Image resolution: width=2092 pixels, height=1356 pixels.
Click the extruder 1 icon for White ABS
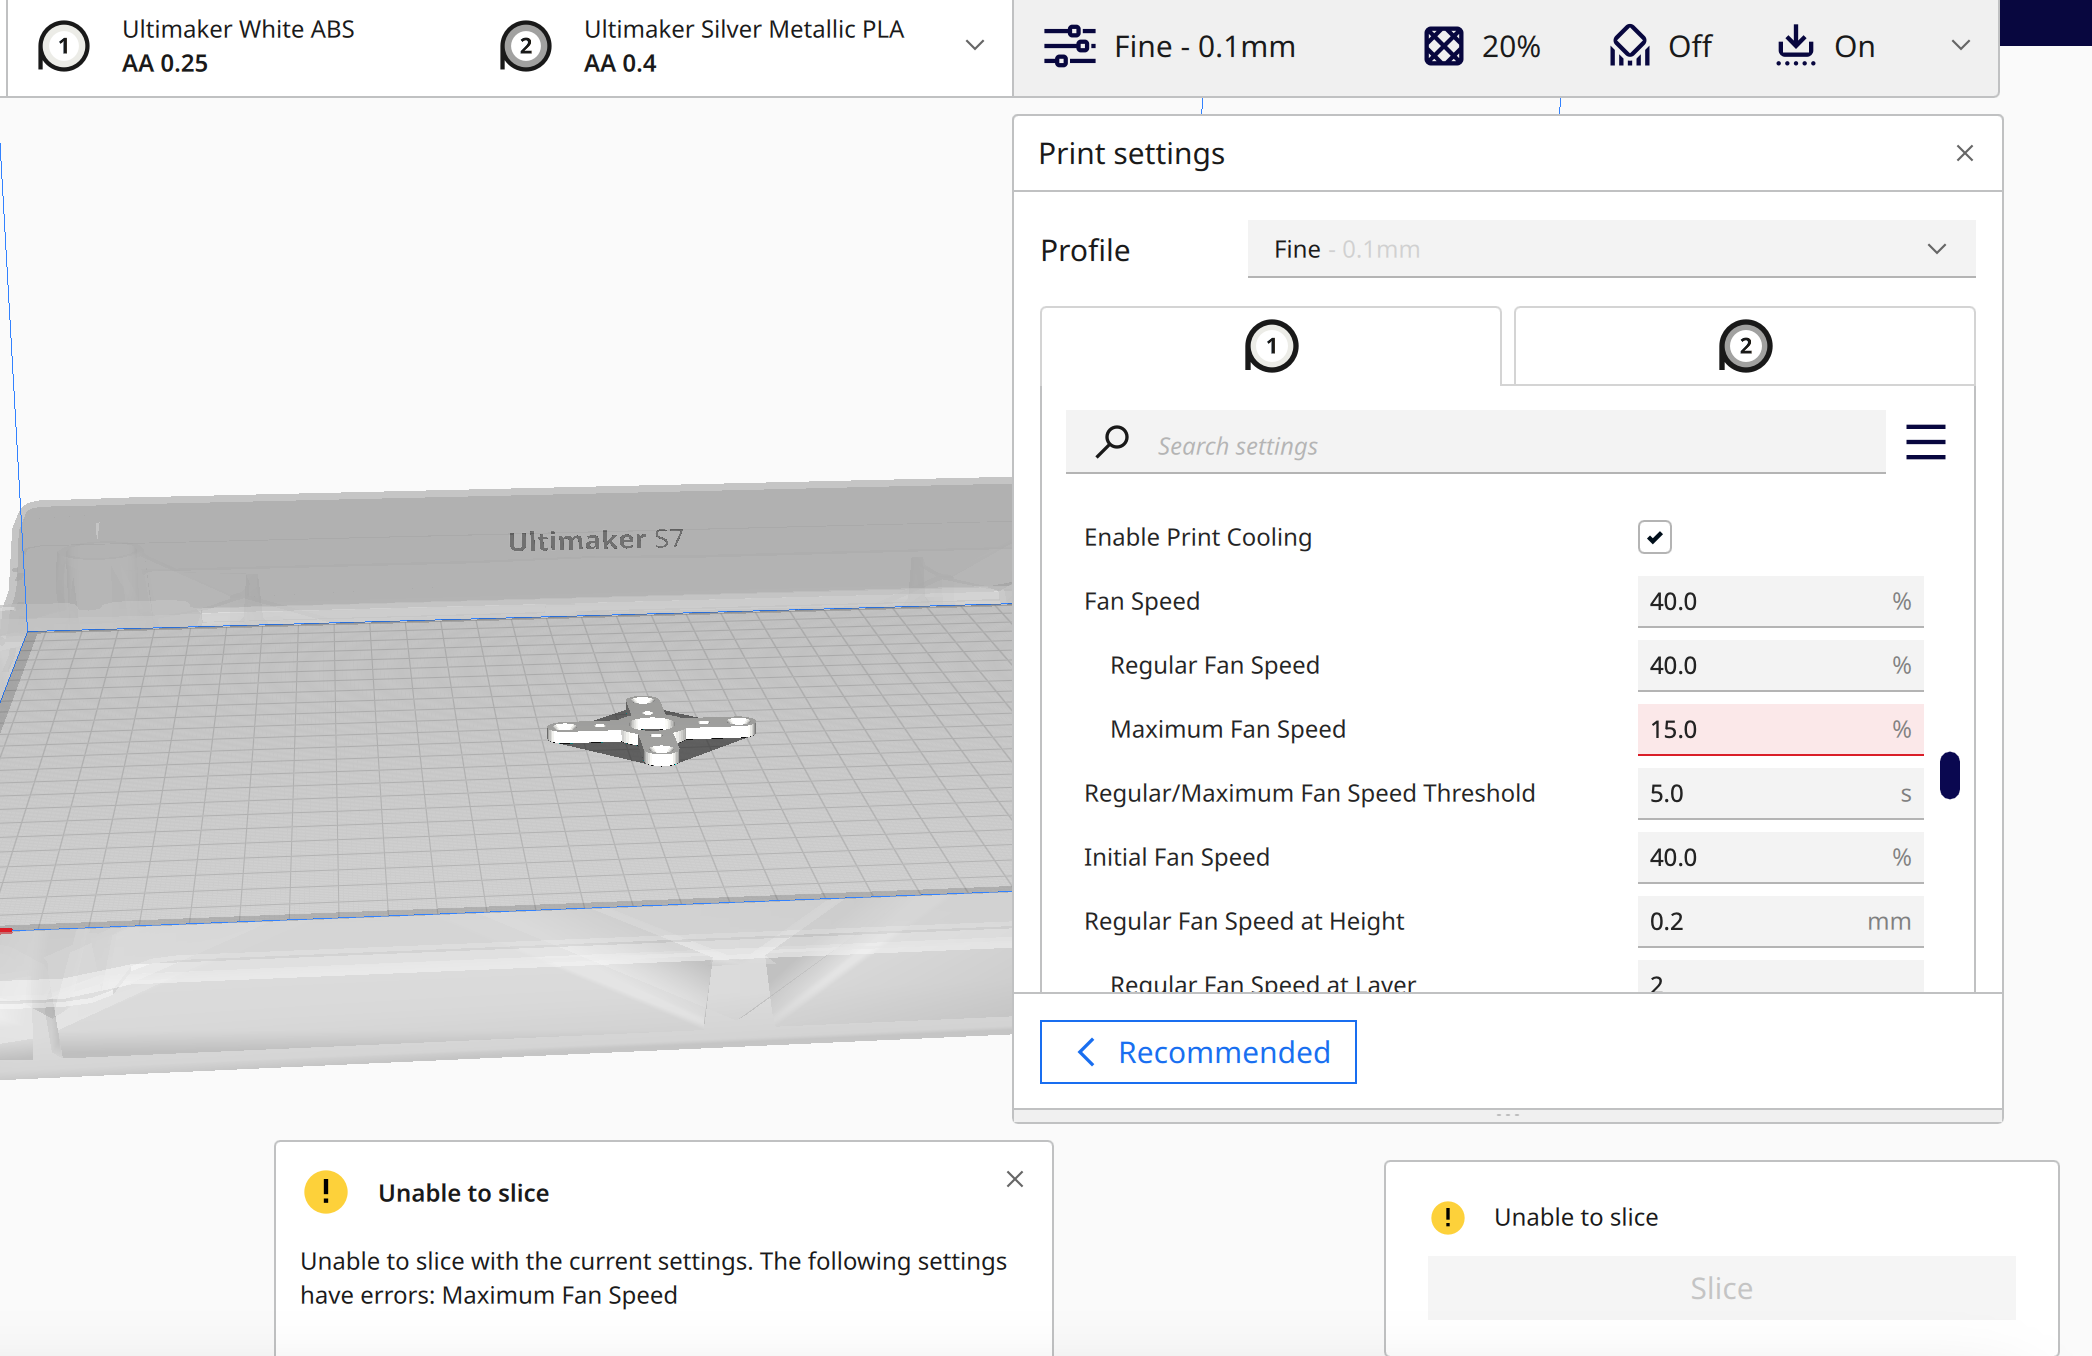tap(63, 46)
